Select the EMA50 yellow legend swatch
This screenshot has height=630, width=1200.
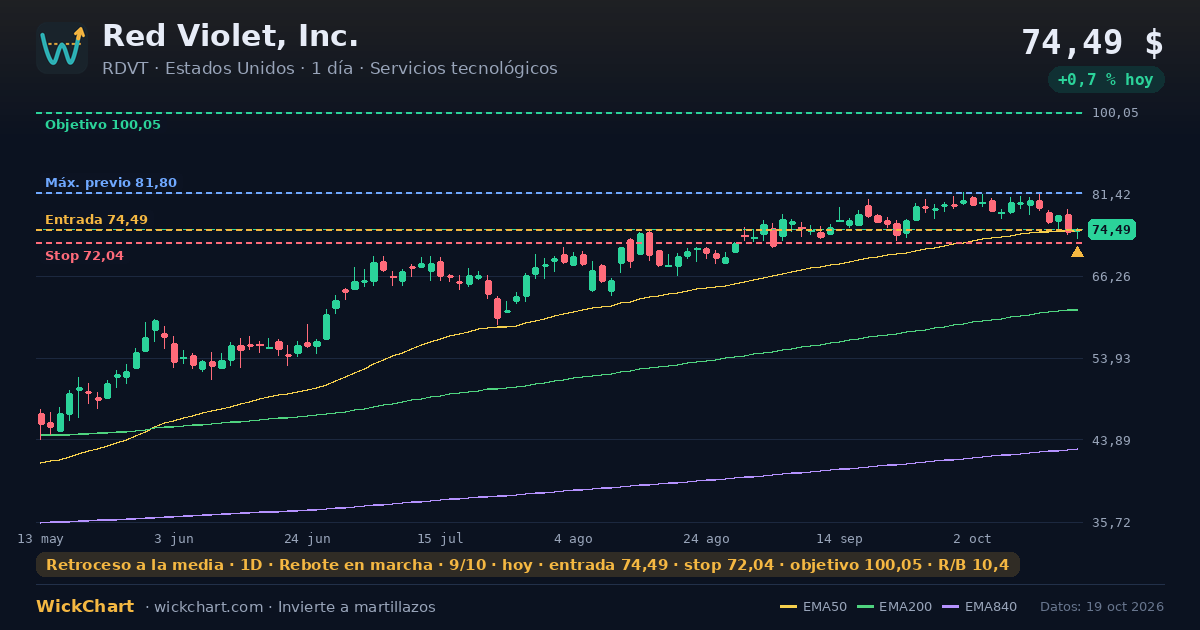pos(788,607)
